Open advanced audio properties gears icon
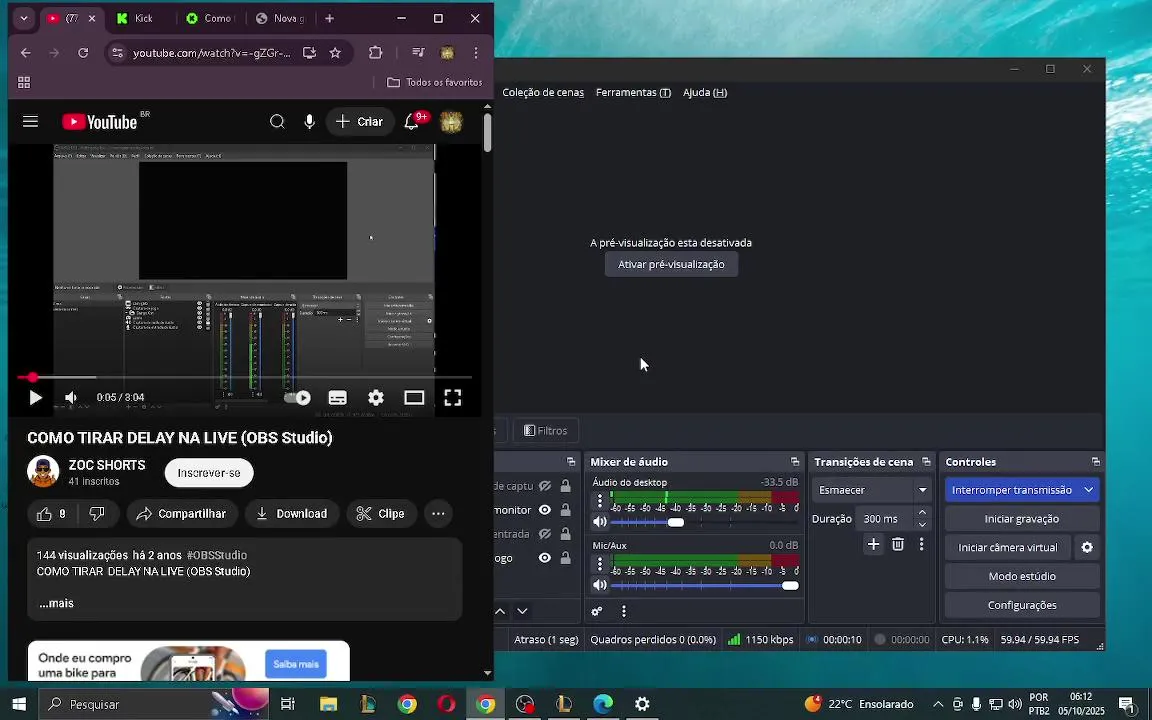The height and width of the screenshot is (720, 1152). coord(597,611)
